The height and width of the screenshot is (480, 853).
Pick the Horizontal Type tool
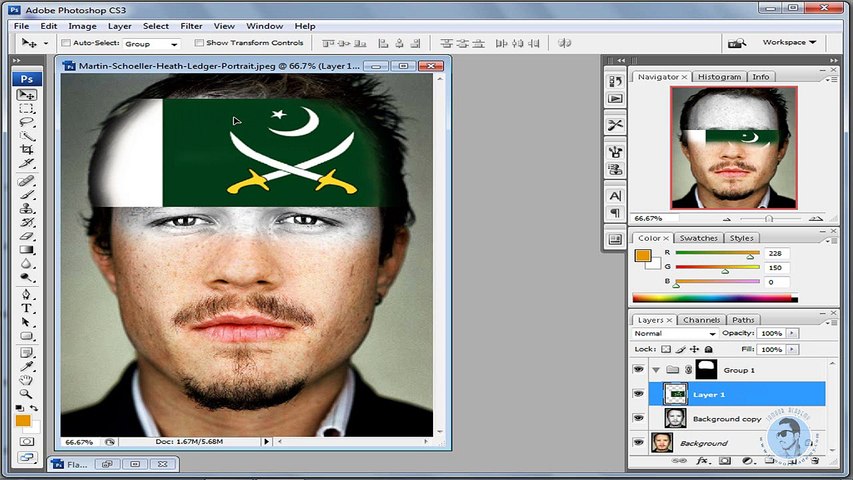point(27,308)
